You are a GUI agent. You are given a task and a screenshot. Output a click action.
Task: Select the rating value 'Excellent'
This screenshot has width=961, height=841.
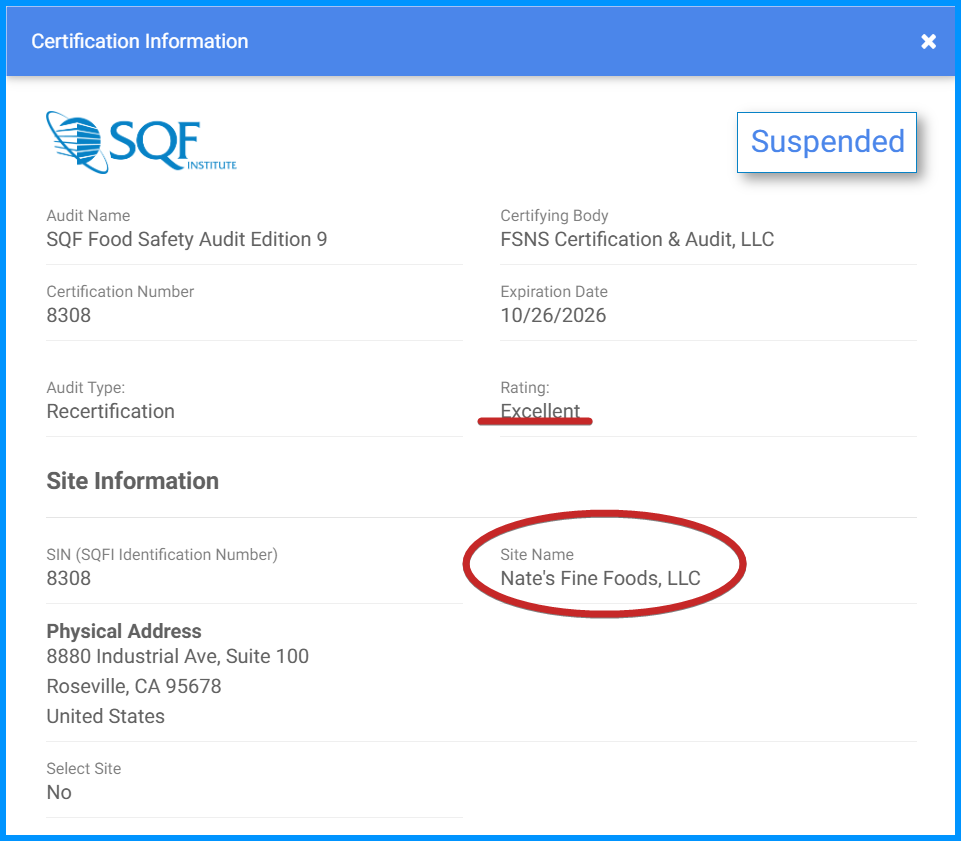point(540,411)
